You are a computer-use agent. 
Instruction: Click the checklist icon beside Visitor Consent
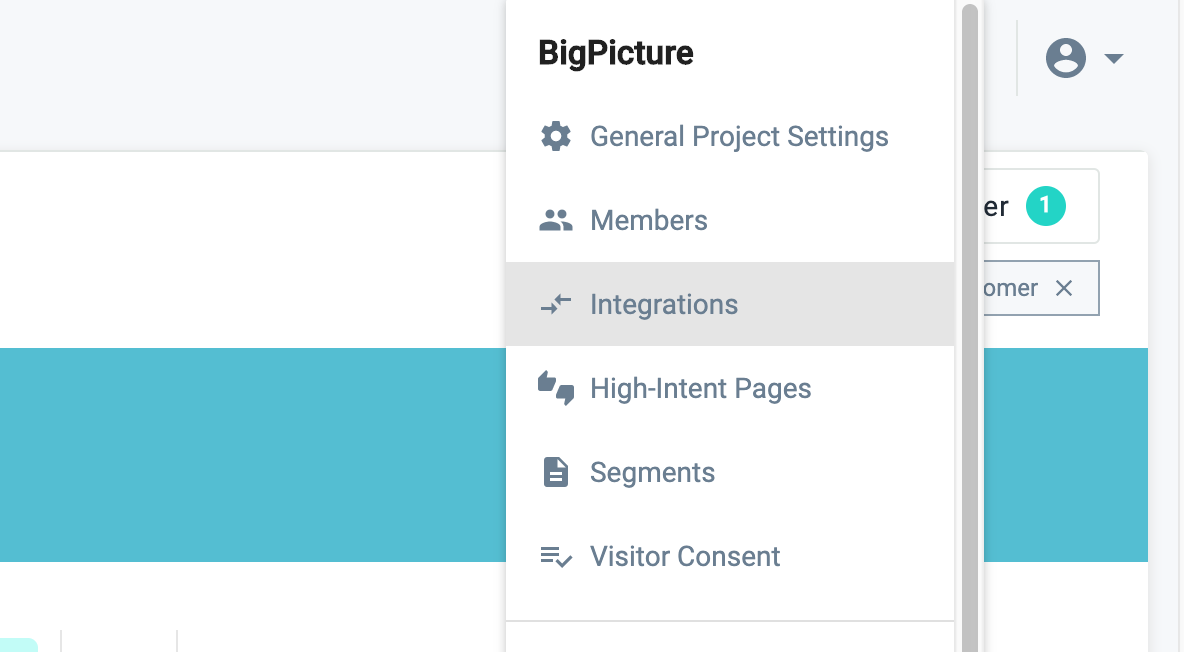tap(556, 556)
